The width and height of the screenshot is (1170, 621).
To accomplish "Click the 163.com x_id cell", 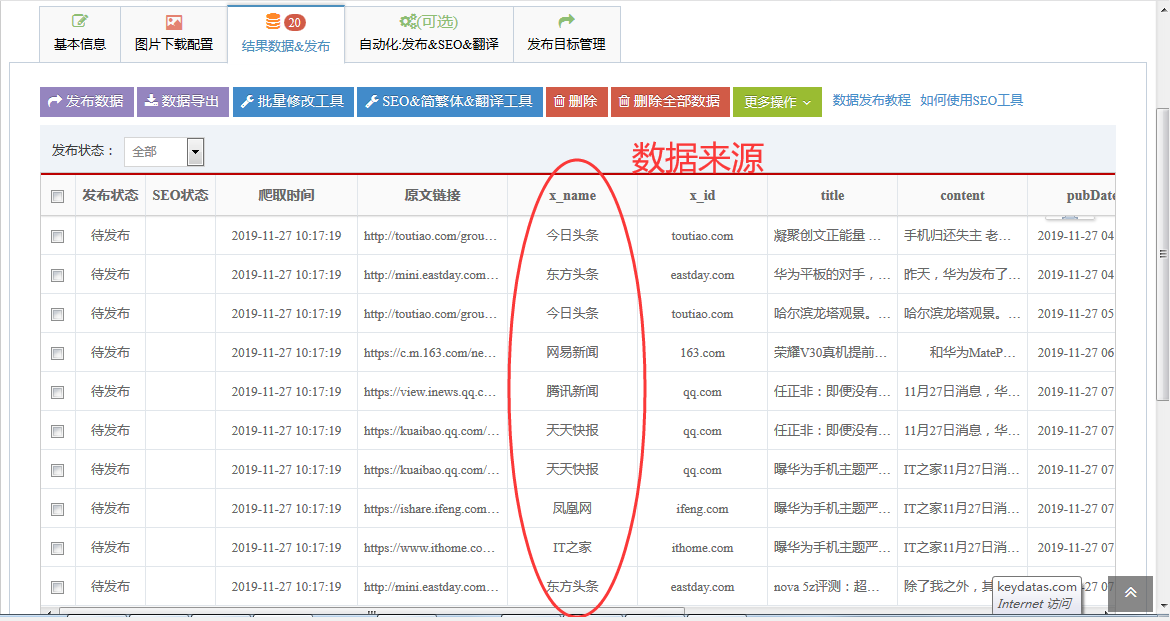I will [x=702, y=352].
